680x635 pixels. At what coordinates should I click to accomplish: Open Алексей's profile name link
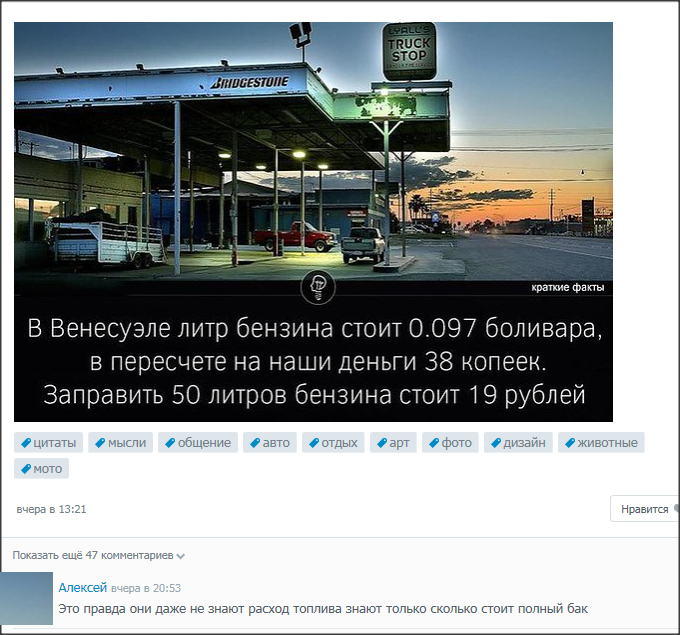pyautogui.click(x=82, y=588)
